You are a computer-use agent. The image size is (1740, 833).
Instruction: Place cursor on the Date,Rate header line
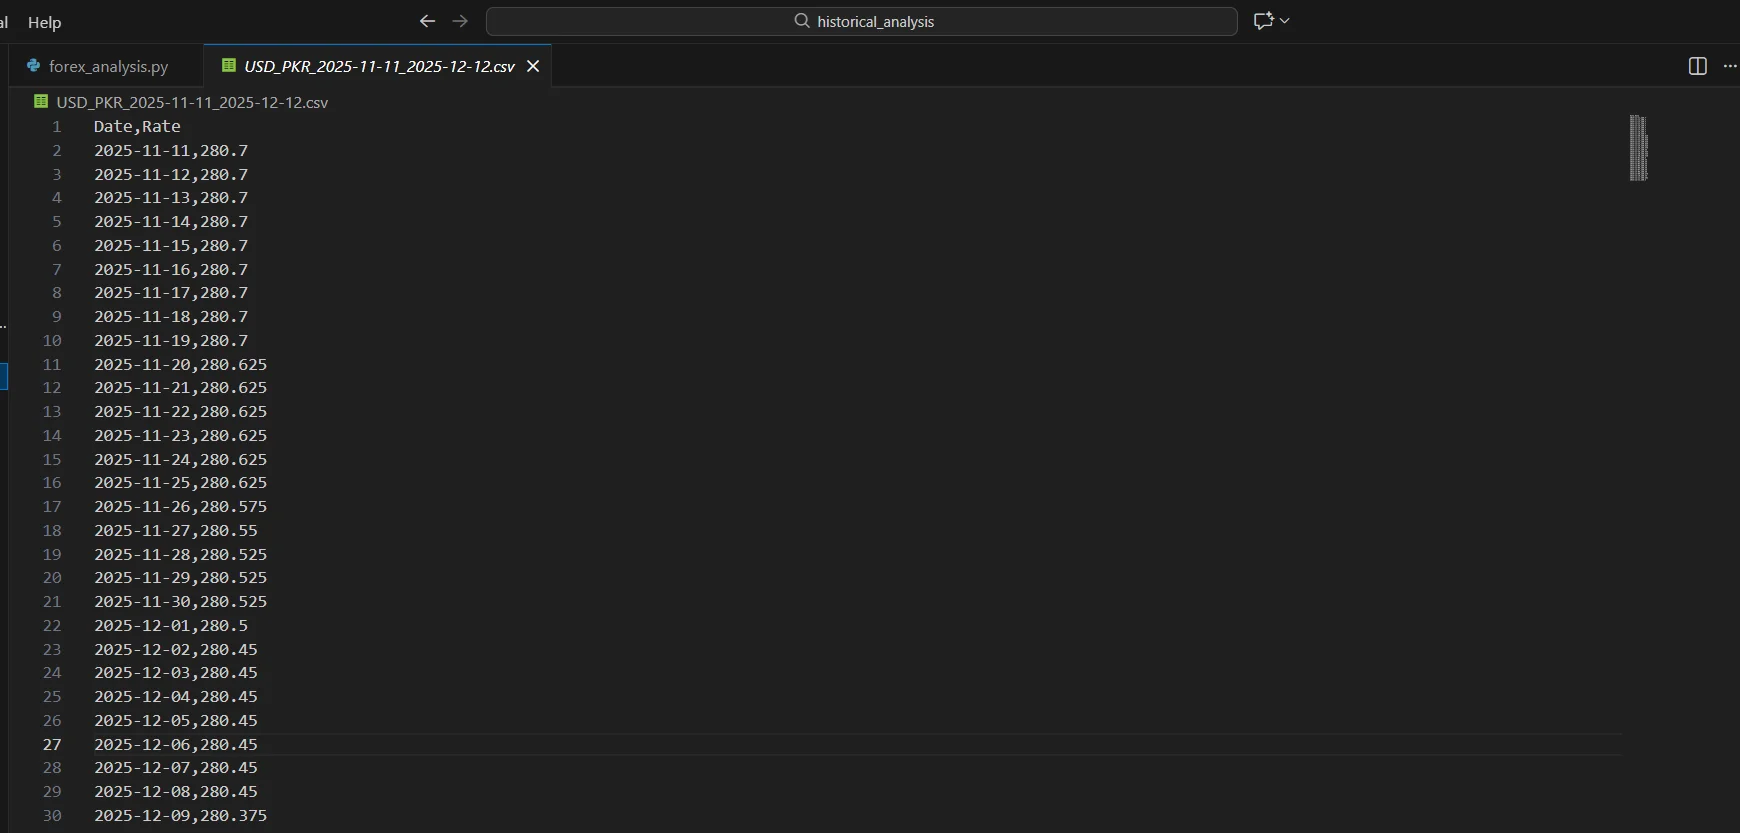coord(137,127)
